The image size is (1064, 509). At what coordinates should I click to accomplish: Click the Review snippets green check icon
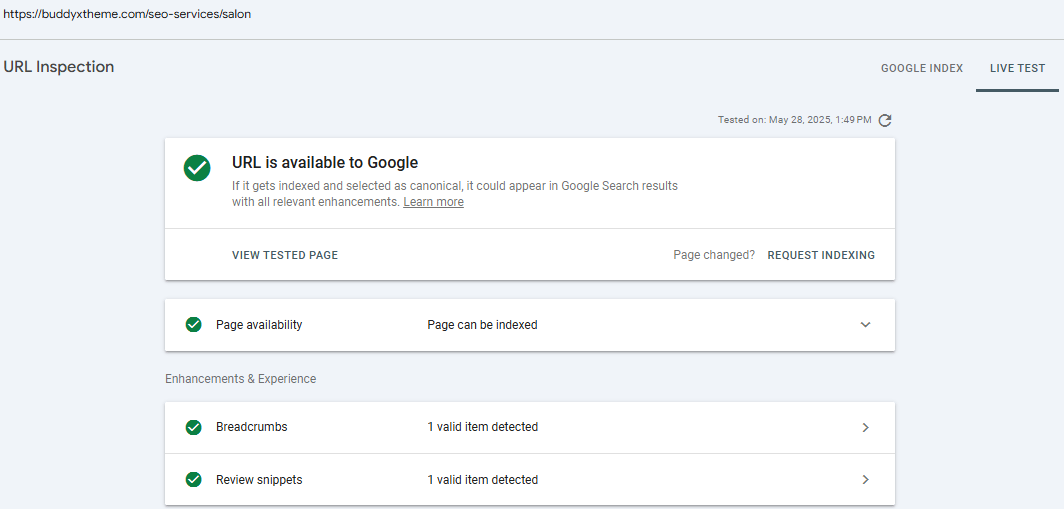tap(193, 480)
